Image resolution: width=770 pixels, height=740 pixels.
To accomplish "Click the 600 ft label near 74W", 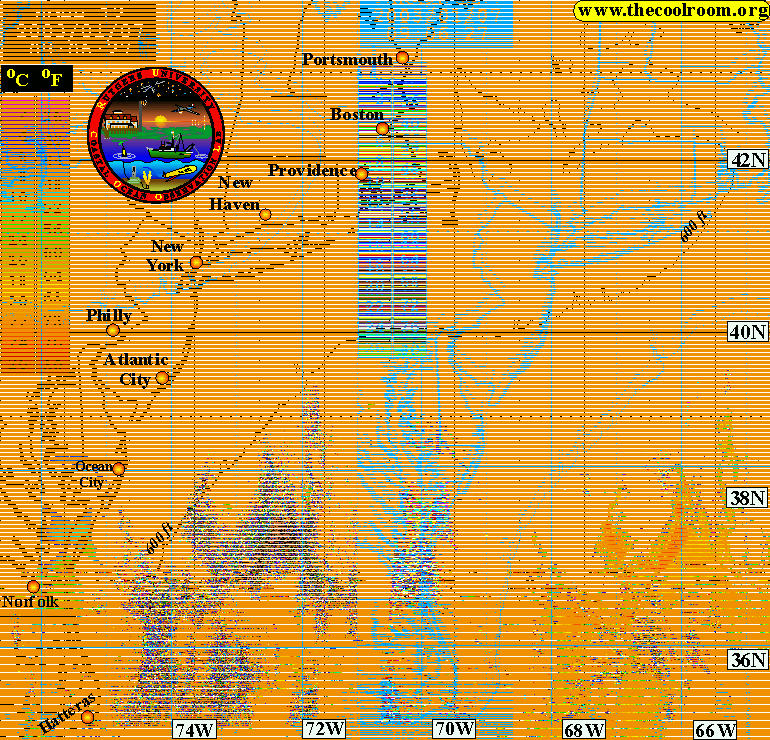I will 160,539.
